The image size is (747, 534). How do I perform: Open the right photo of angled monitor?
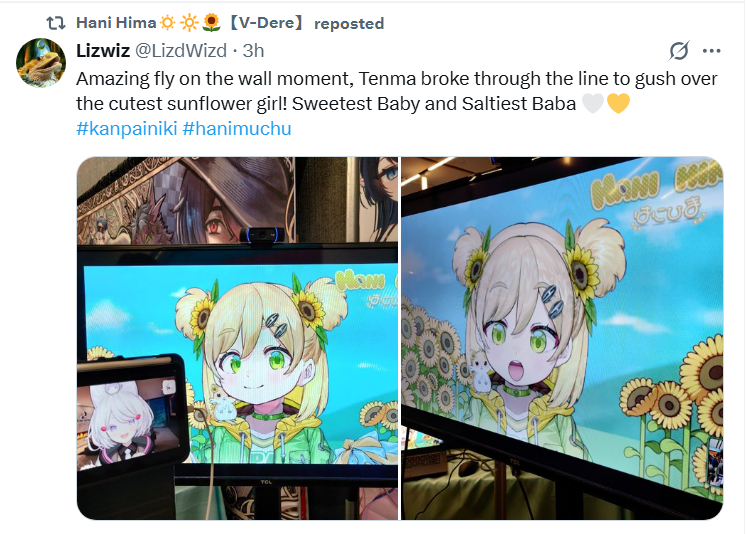(x=562, y=338)
